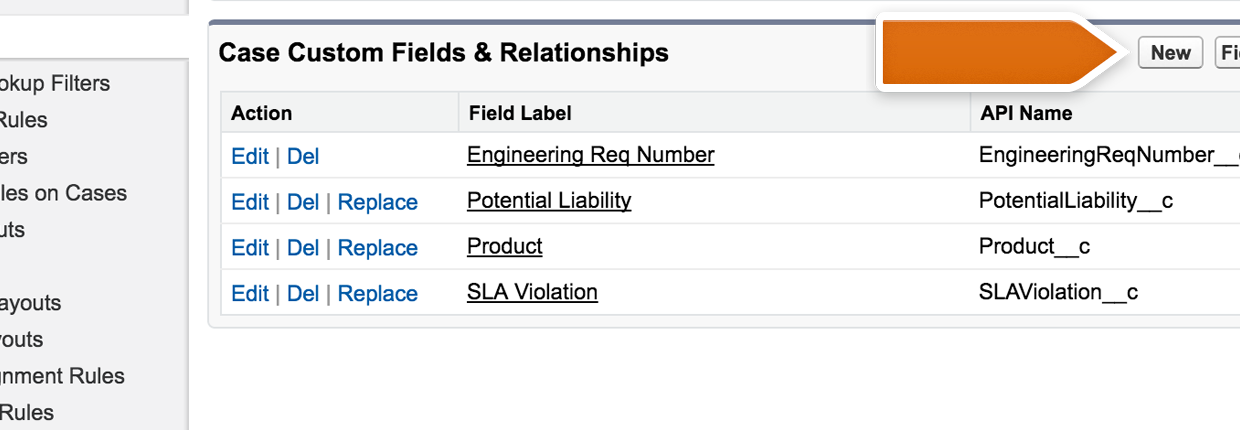The width and height of the screenshot is (1240, 430).
Task: Open Lookup Filters in the sidebar
Action: click(x=55, y=84)
